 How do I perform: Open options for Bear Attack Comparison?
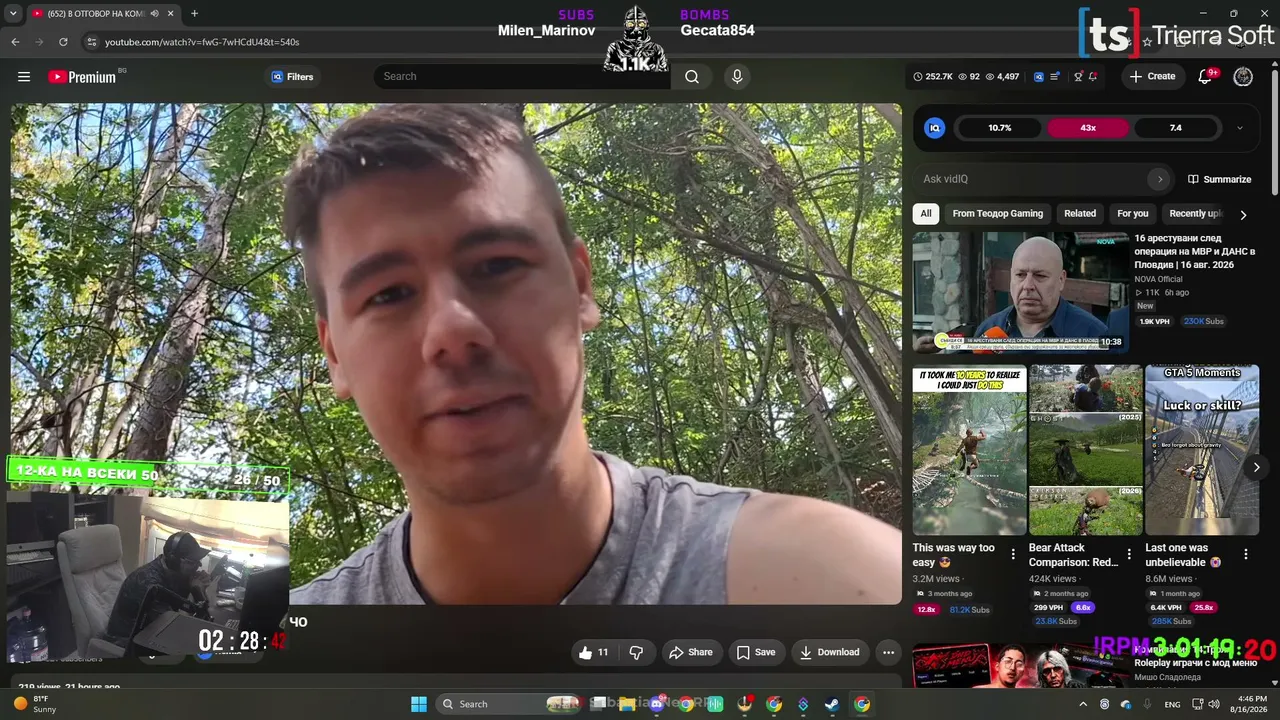(x=1129, y=554)
